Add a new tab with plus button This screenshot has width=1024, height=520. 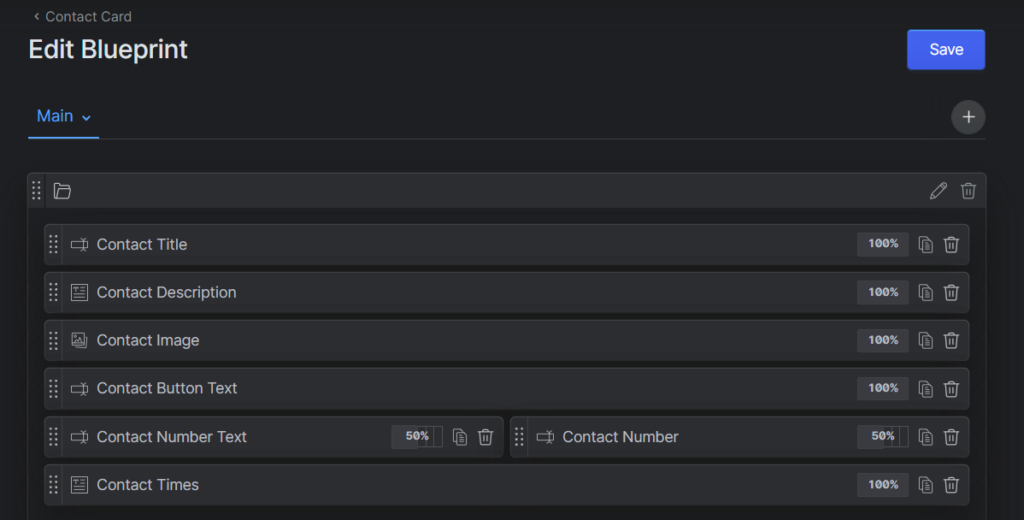[968, 117]
